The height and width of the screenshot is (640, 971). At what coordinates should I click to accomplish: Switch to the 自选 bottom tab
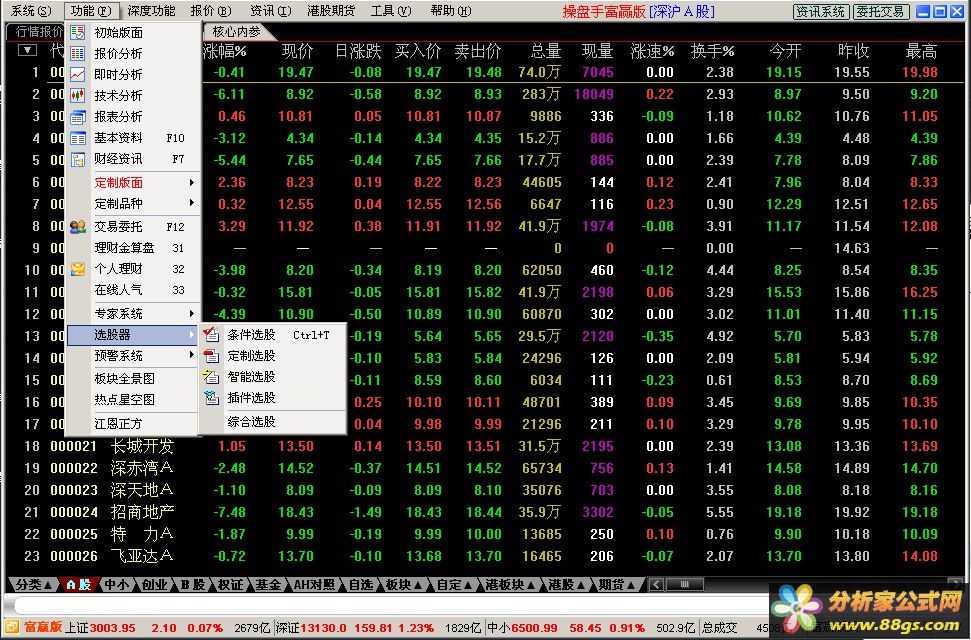[360, 584]
